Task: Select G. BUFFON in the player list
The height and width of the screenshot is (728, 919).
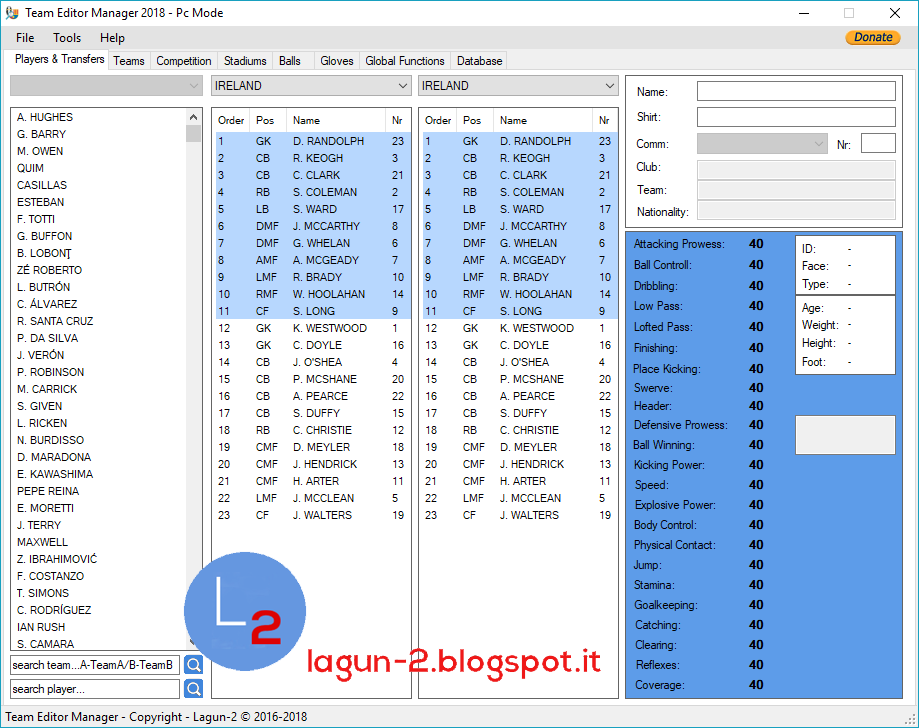Action: (45, 236)
